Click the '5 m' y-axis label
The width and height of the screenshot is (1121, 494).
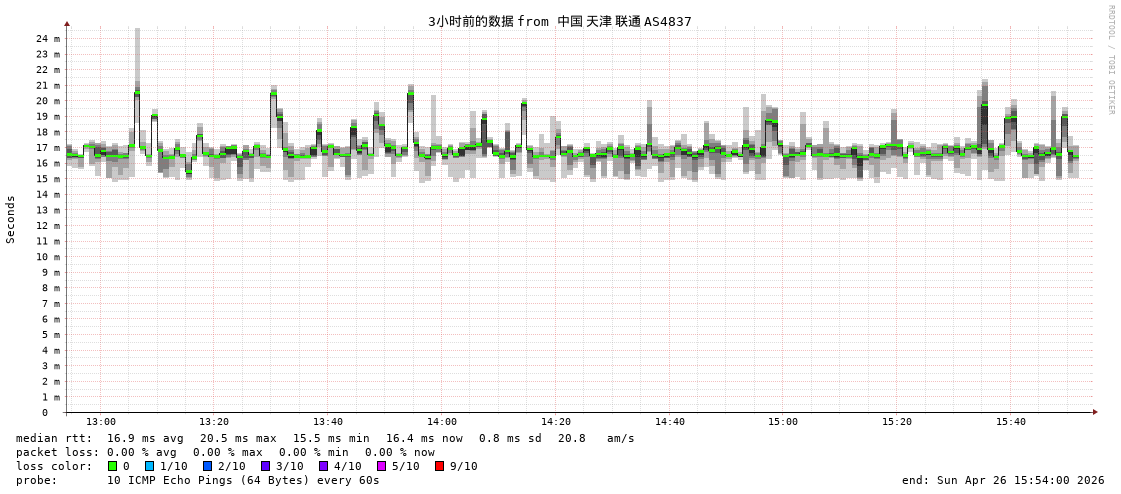pos(51,335)
